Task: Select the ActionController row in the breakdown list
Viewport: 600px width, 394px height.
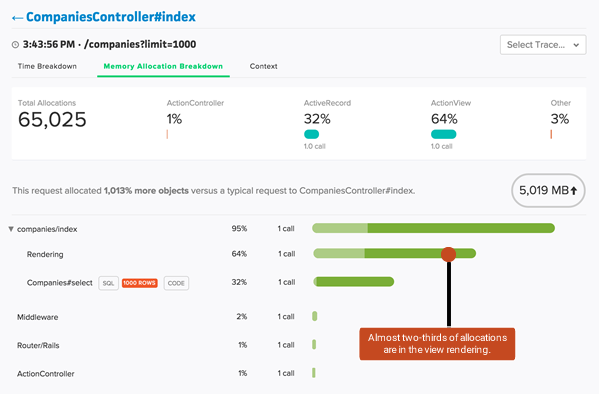Action: point(46,374)
